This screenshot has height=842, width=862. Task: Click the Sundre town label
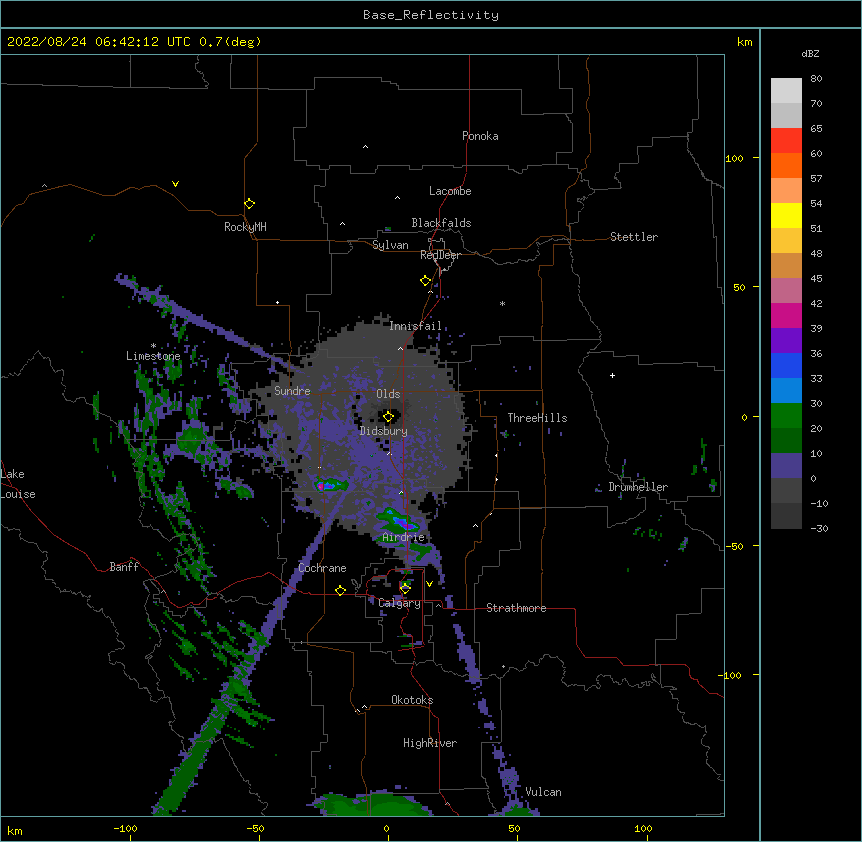[x=292, y=391]
